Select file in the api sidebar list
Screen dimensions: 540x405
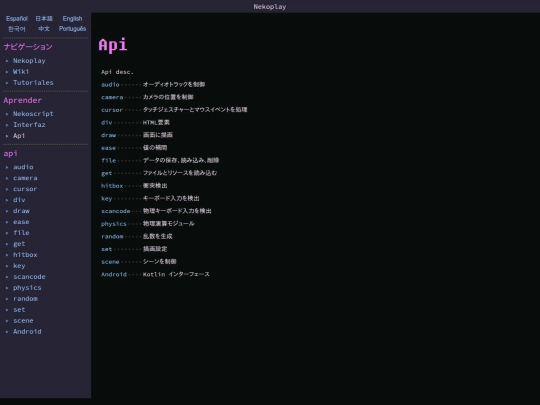(x=21, y=233)
